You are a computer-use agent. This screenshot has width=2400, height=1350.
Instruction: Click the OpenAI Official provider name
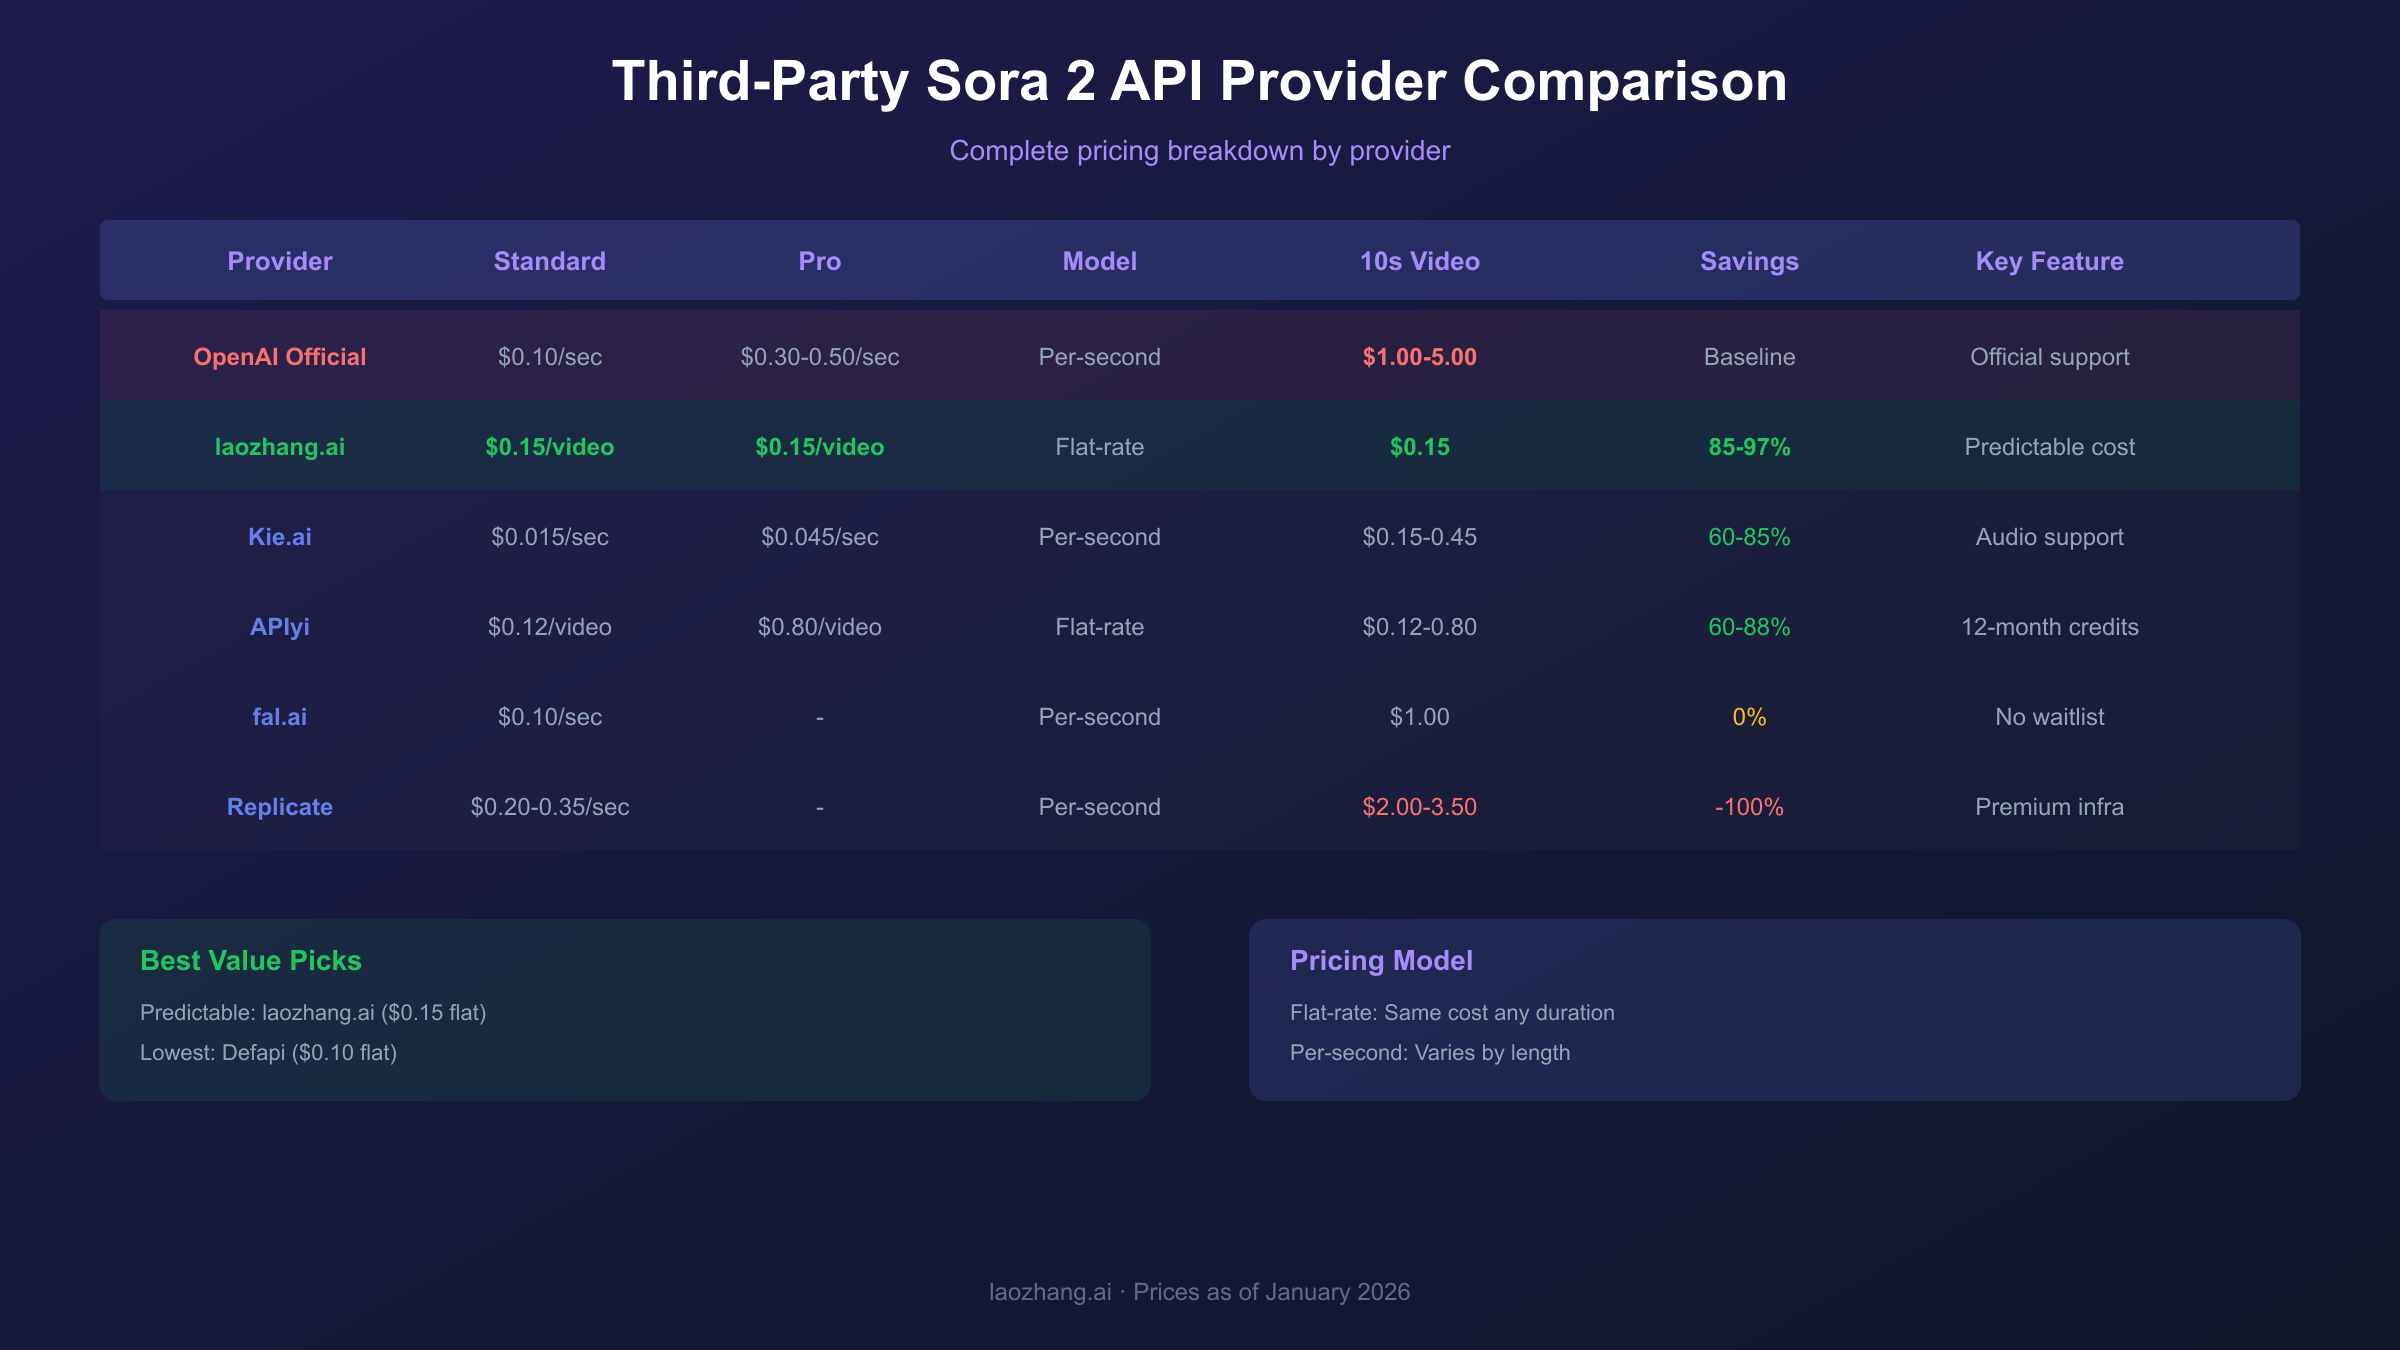[x=279, y=357]
